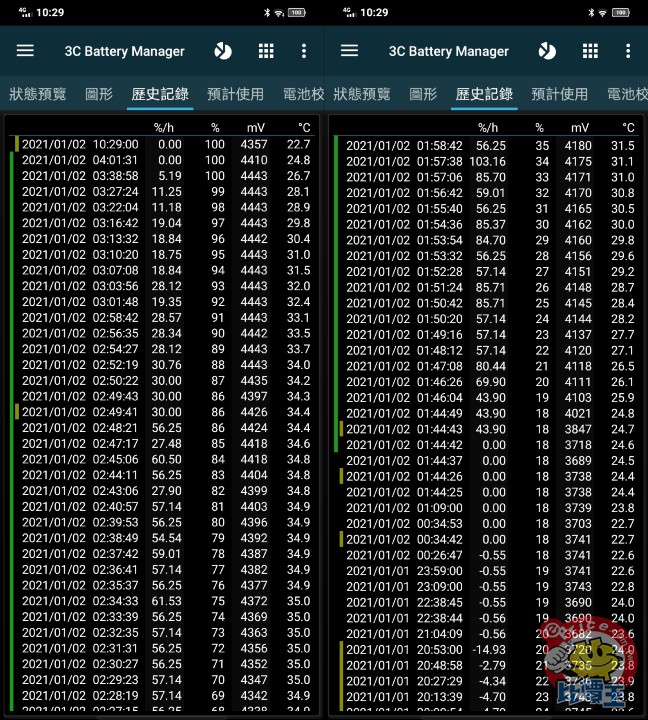This screenshot has width=648, height=720.
Task: Select row 2021/01/02 01:44:43
Action: point(487,429)
